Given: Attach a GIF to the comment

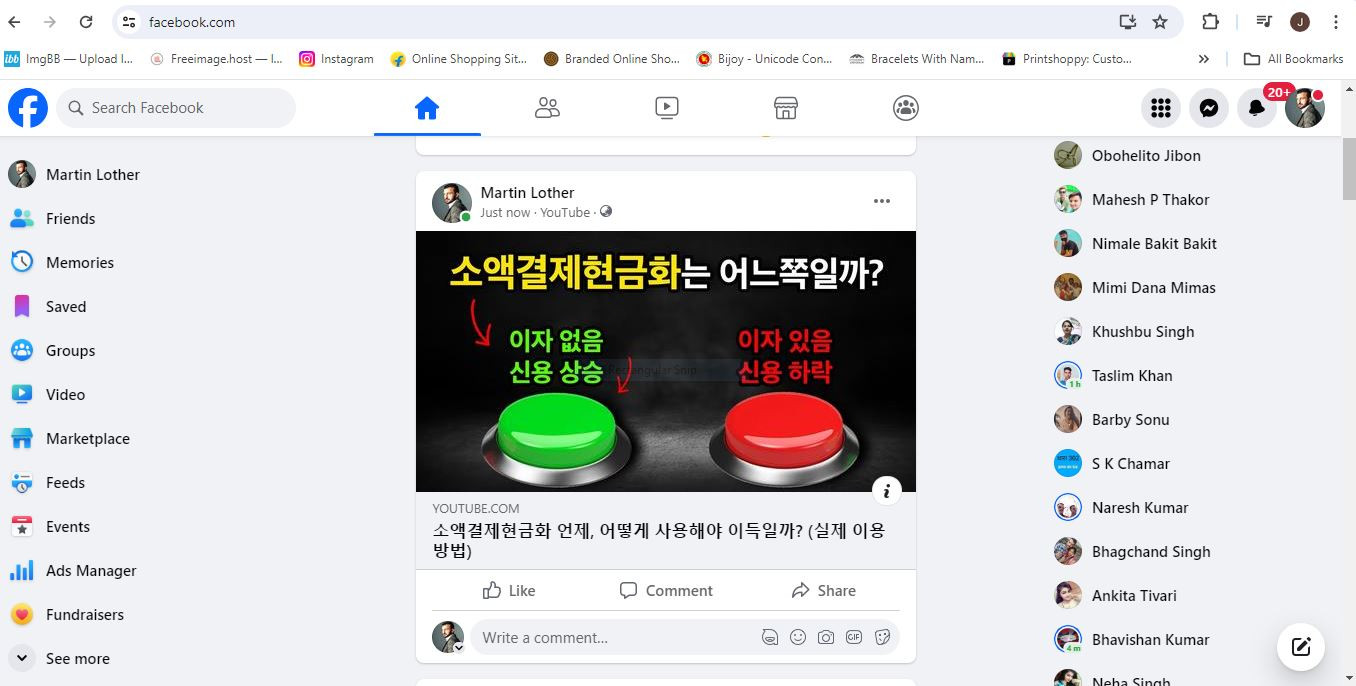Looking at the screenshot, I should pyautogui.click(x=854, y=637).
